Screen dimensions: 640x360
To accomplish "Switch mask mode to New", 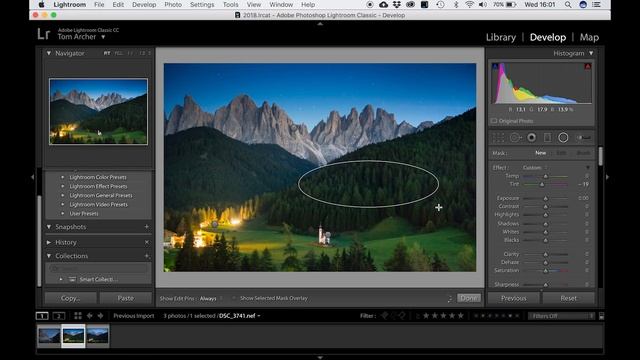I will 540,153.
